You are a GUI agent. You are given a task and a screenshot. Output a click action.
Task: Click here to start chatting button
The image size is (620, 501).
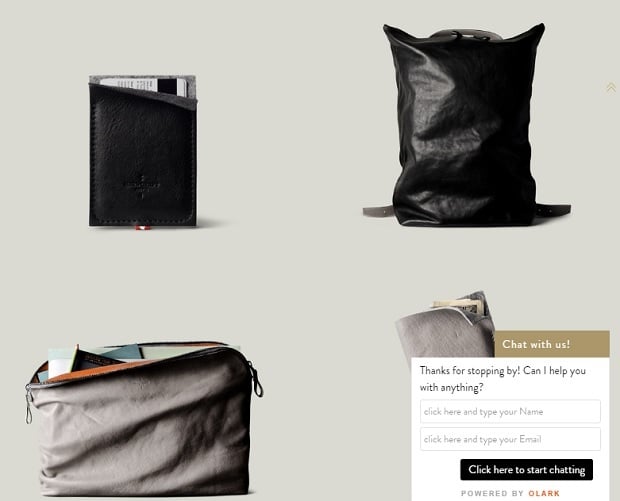coord(526,470)
